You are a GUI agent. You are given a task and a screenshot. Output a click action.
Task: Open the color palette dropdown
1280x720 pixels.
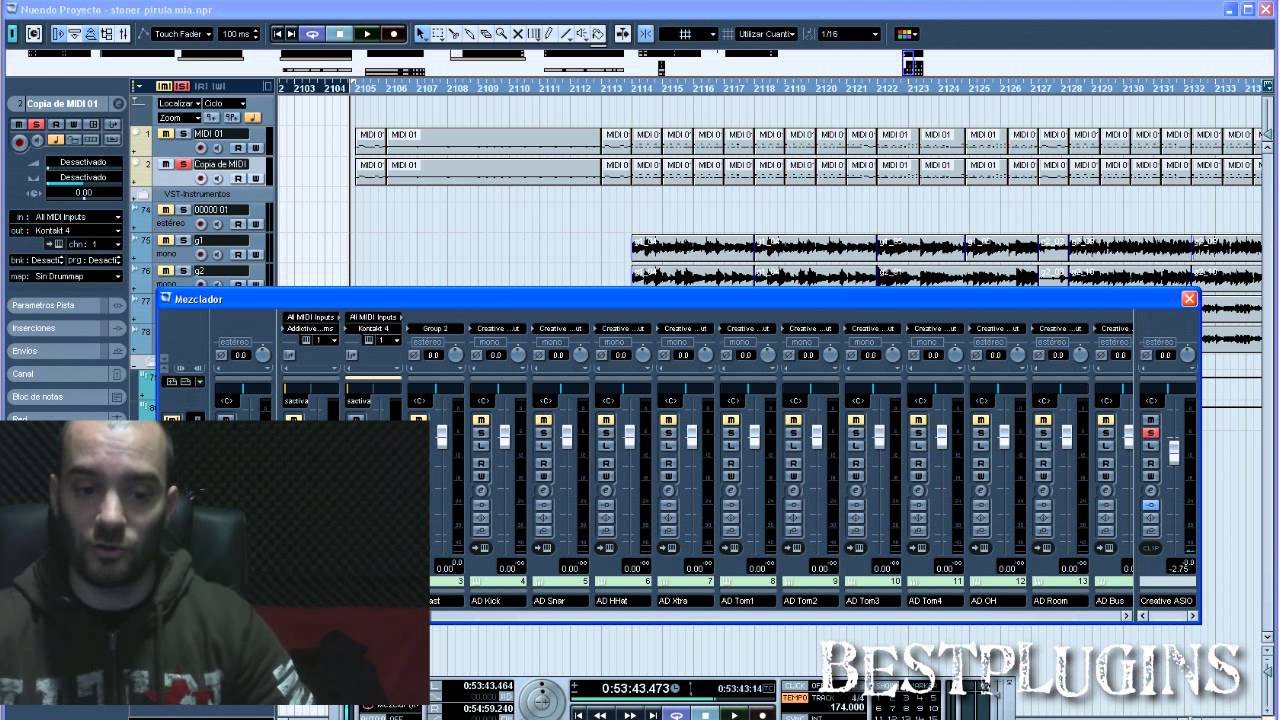point(907,34)
